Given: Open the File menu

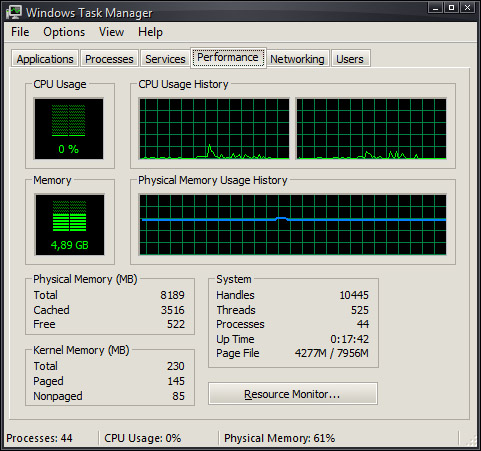Looking at the screenshot, I should (20, 32).
